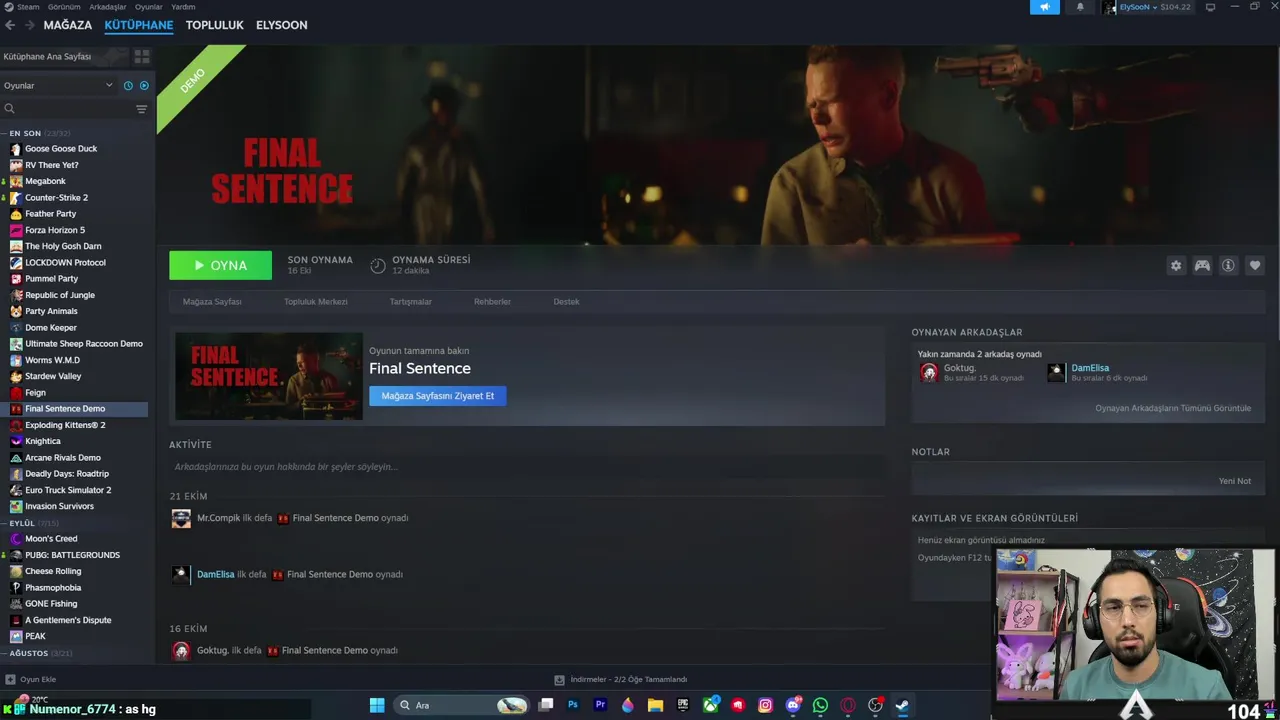
Task: Open advanced filter options icon in sidebar
Action: pos(142,109)
